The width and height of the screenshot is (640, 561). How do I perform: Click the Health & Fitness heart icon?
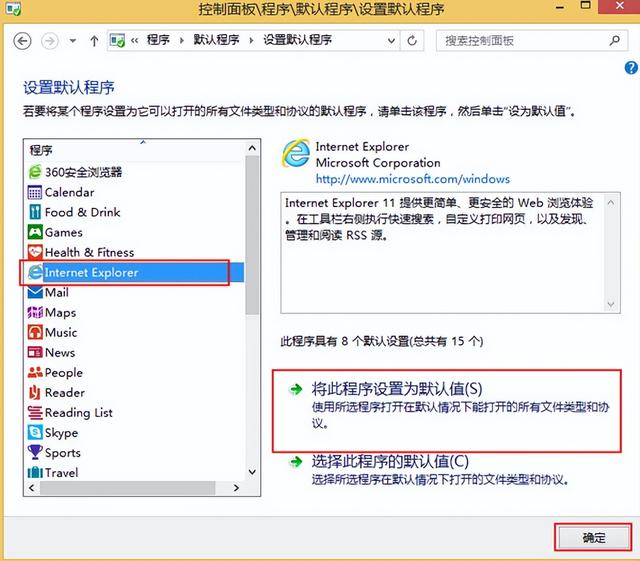(35, 252)
